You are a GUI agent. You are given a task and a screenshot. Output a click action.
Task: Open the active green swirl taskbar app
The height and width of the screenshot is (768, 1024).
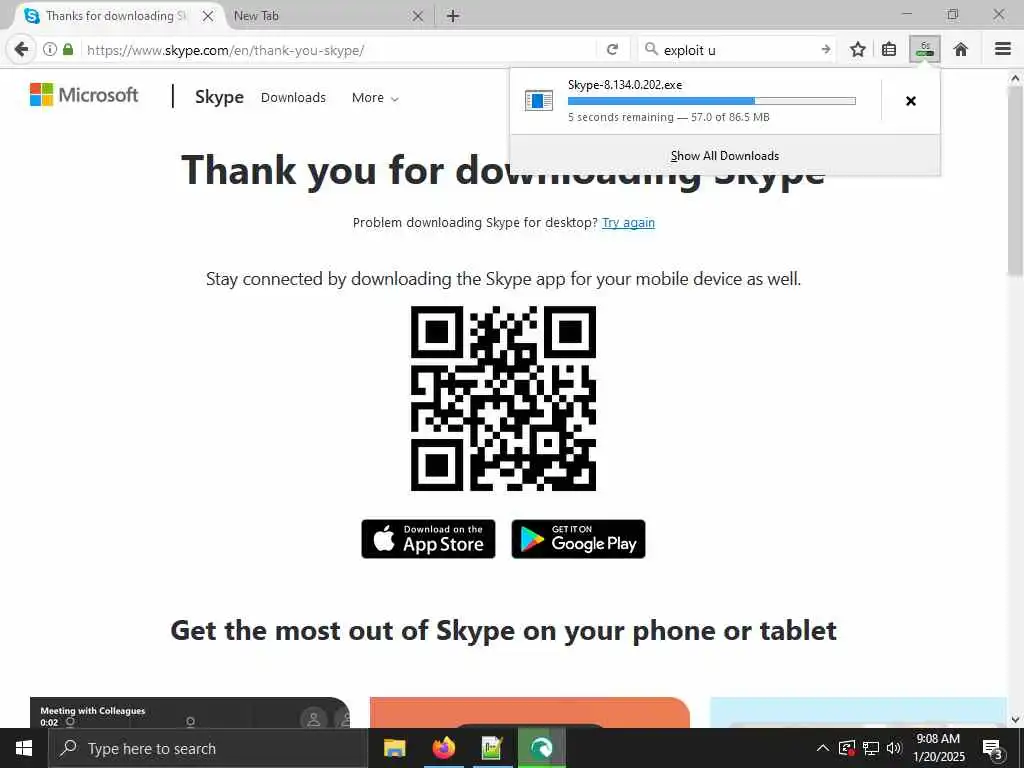point(541,748)
